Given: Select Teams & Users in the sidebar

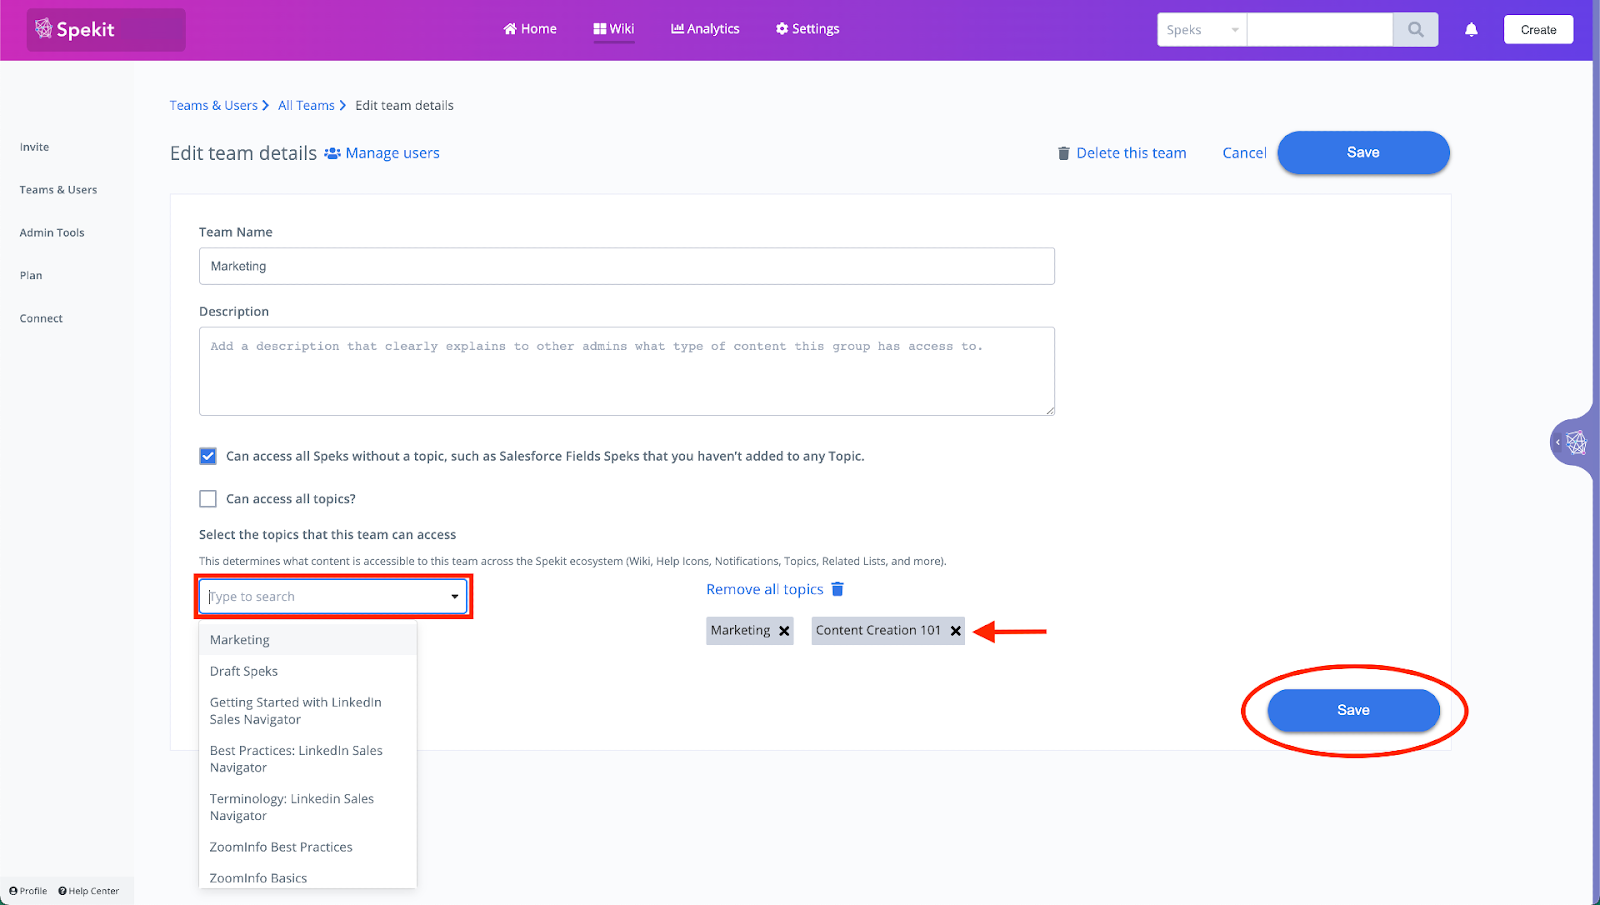Looking at the screenshot, I should click(x=58, y=190).
